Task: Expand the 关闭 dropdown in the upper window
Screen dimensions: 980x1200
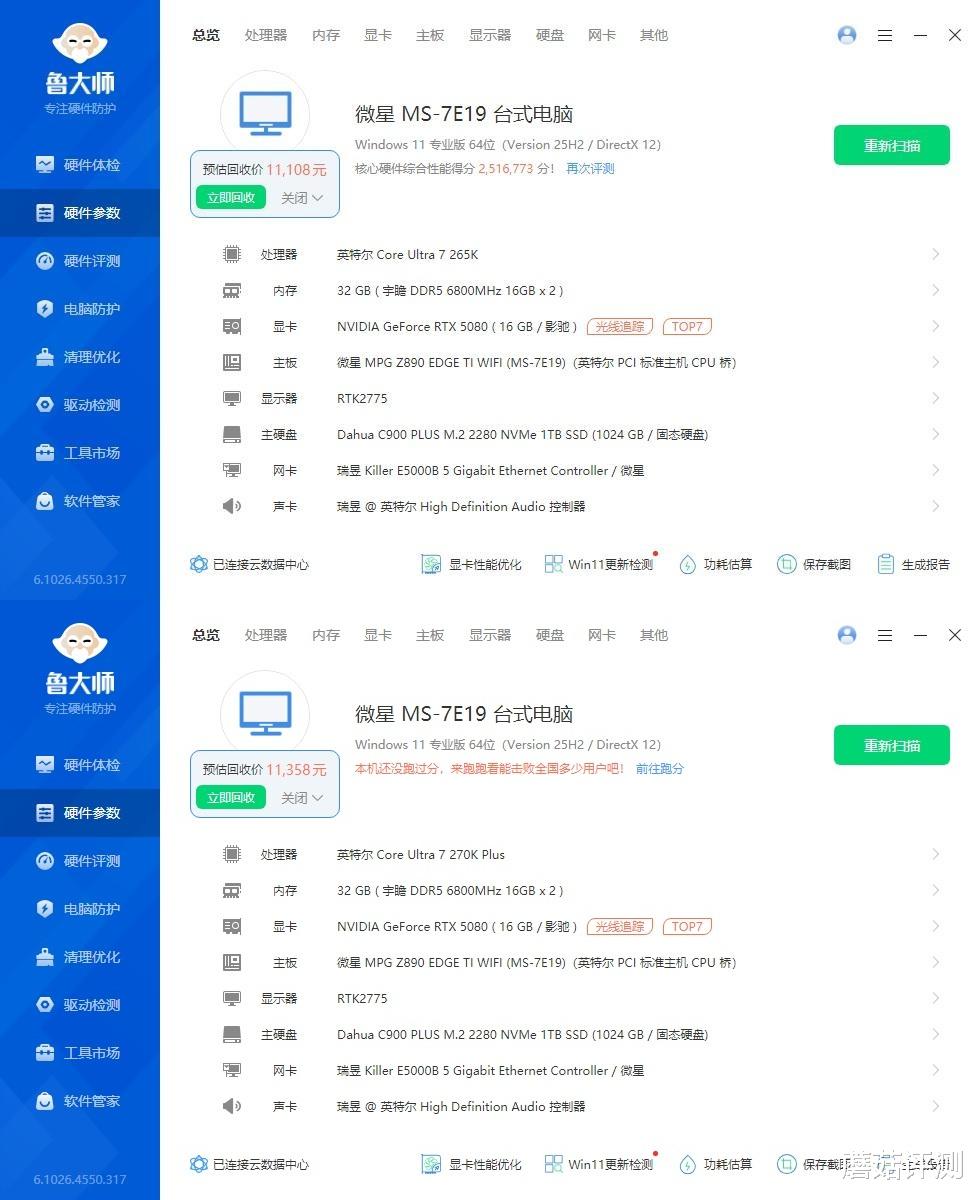Action: [302, 198]
